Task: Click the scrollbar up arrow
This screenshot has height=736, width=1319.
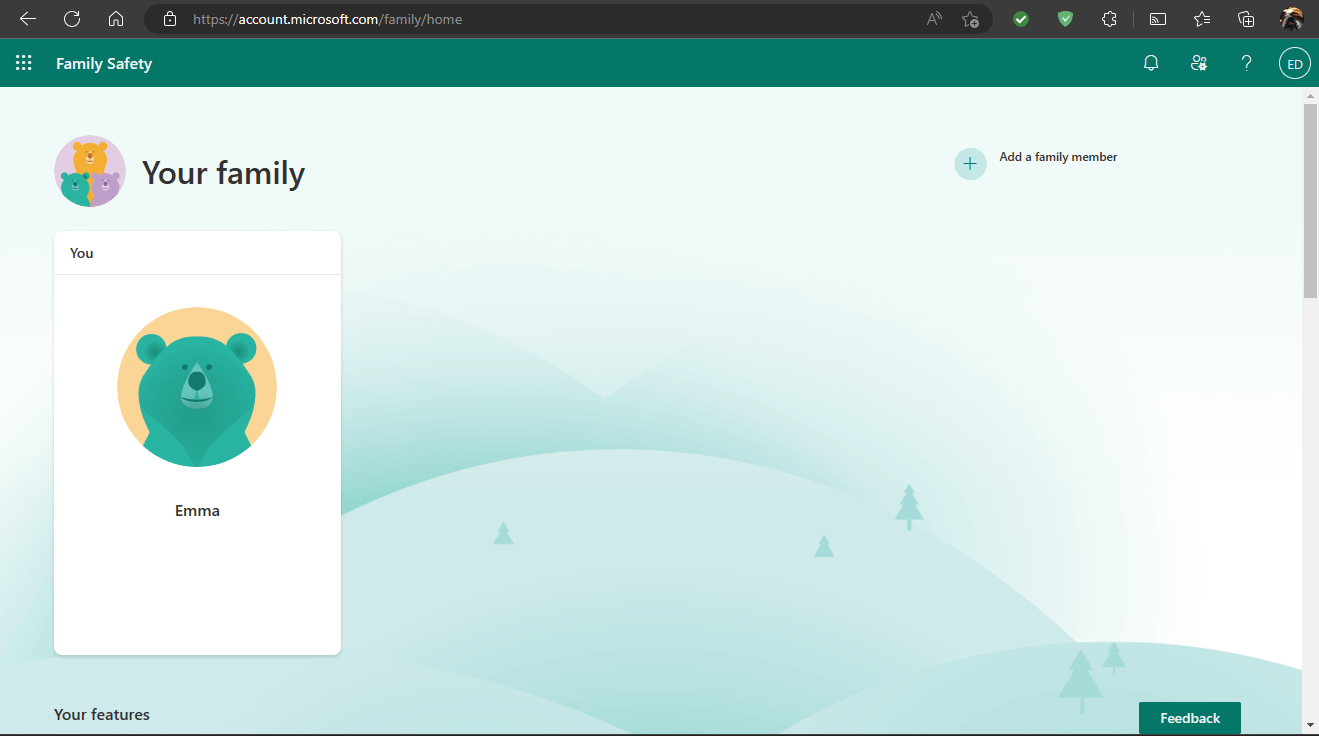Action: (1310, 95)
